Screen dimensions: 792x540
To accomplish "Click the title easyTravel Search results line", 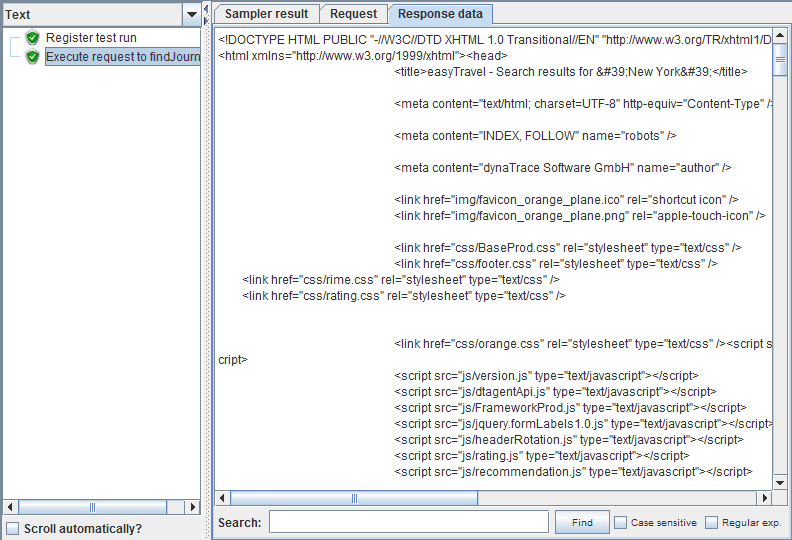I will pos(571,72).
